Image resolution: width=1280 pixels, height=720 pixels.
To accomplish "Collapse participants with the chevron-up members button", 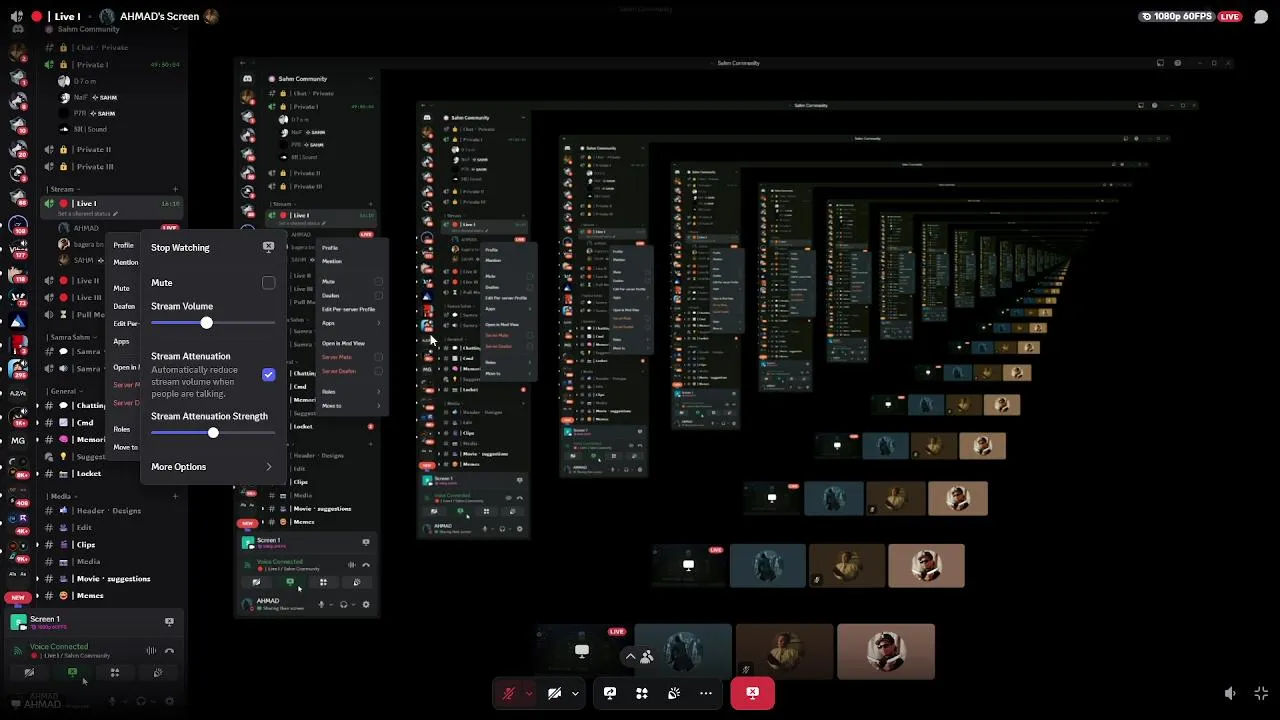I will pyautogui.click(x=638, y=657).
